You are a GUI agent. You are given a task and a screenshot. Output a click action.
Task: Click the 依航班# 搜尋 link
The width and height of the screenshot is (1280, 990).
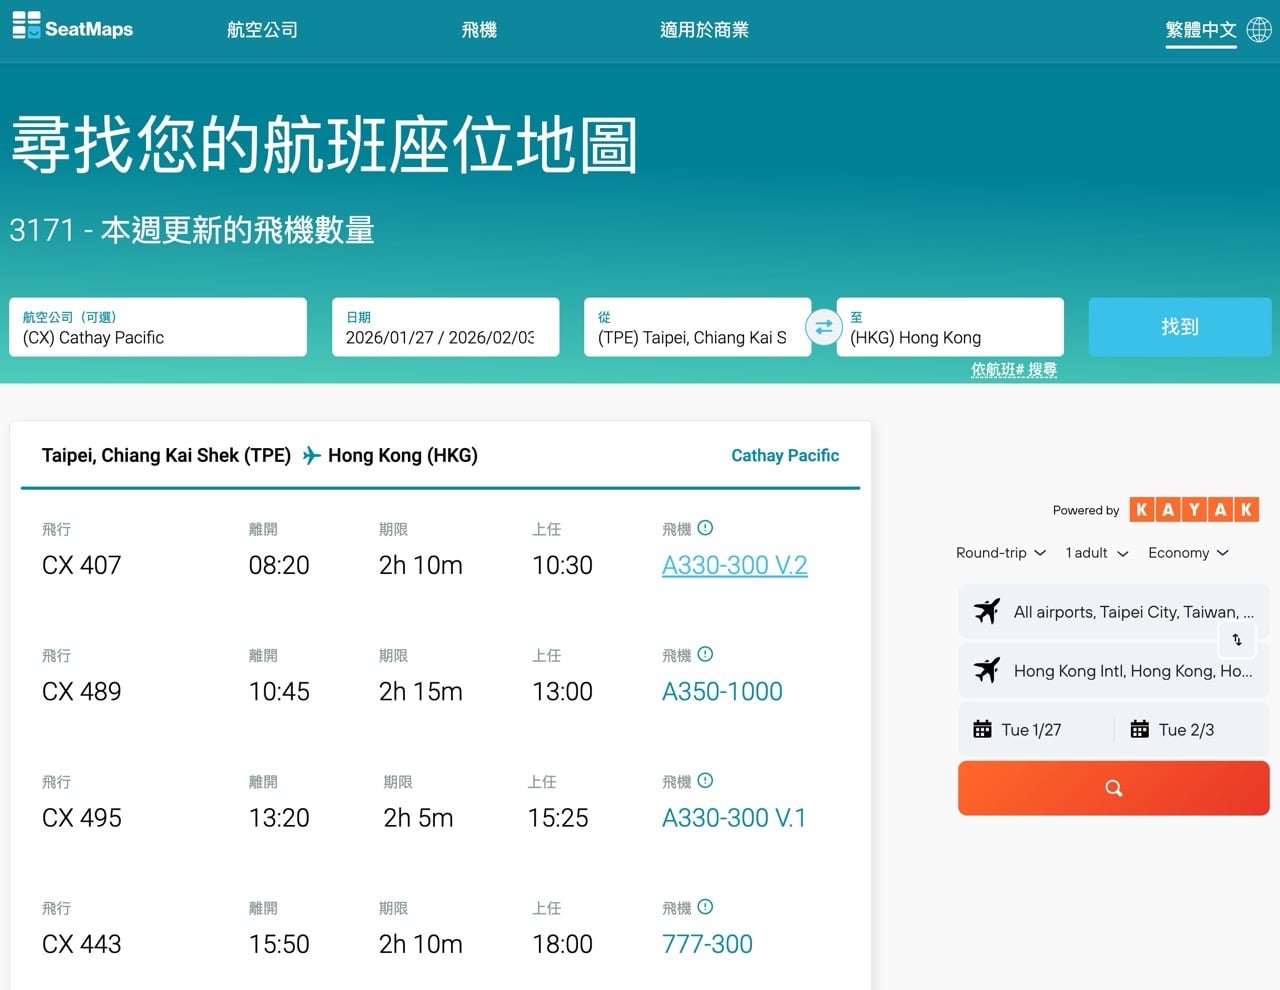pyautogui.click(x=1014, y=369)
